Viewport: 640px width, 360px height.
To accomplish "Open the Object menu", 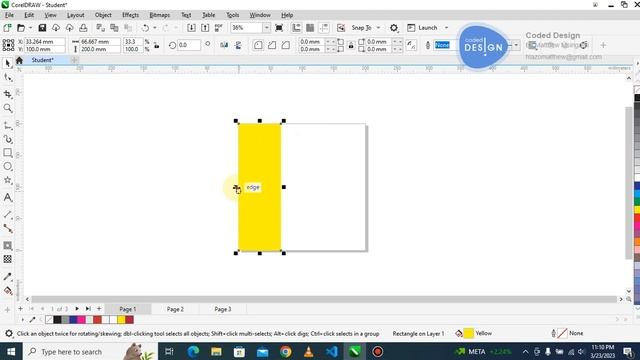I will [103, 15].
